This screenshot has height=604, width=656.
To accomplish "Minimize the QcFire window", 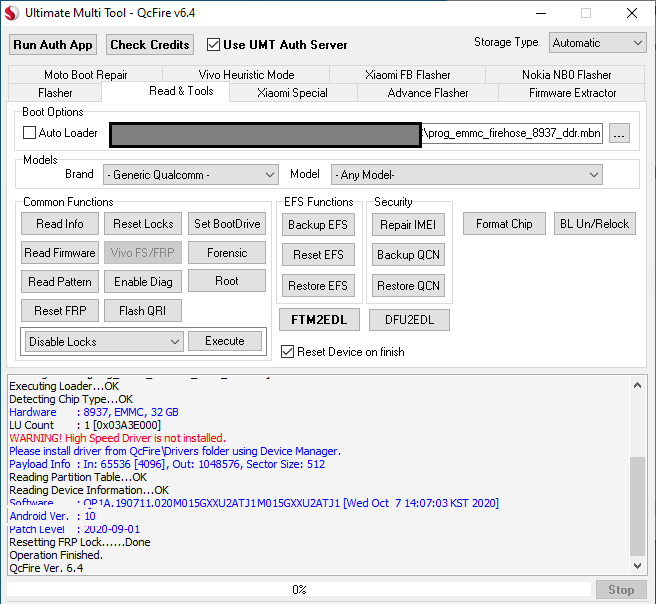I will pyautogui.click(x=541, y=13).
